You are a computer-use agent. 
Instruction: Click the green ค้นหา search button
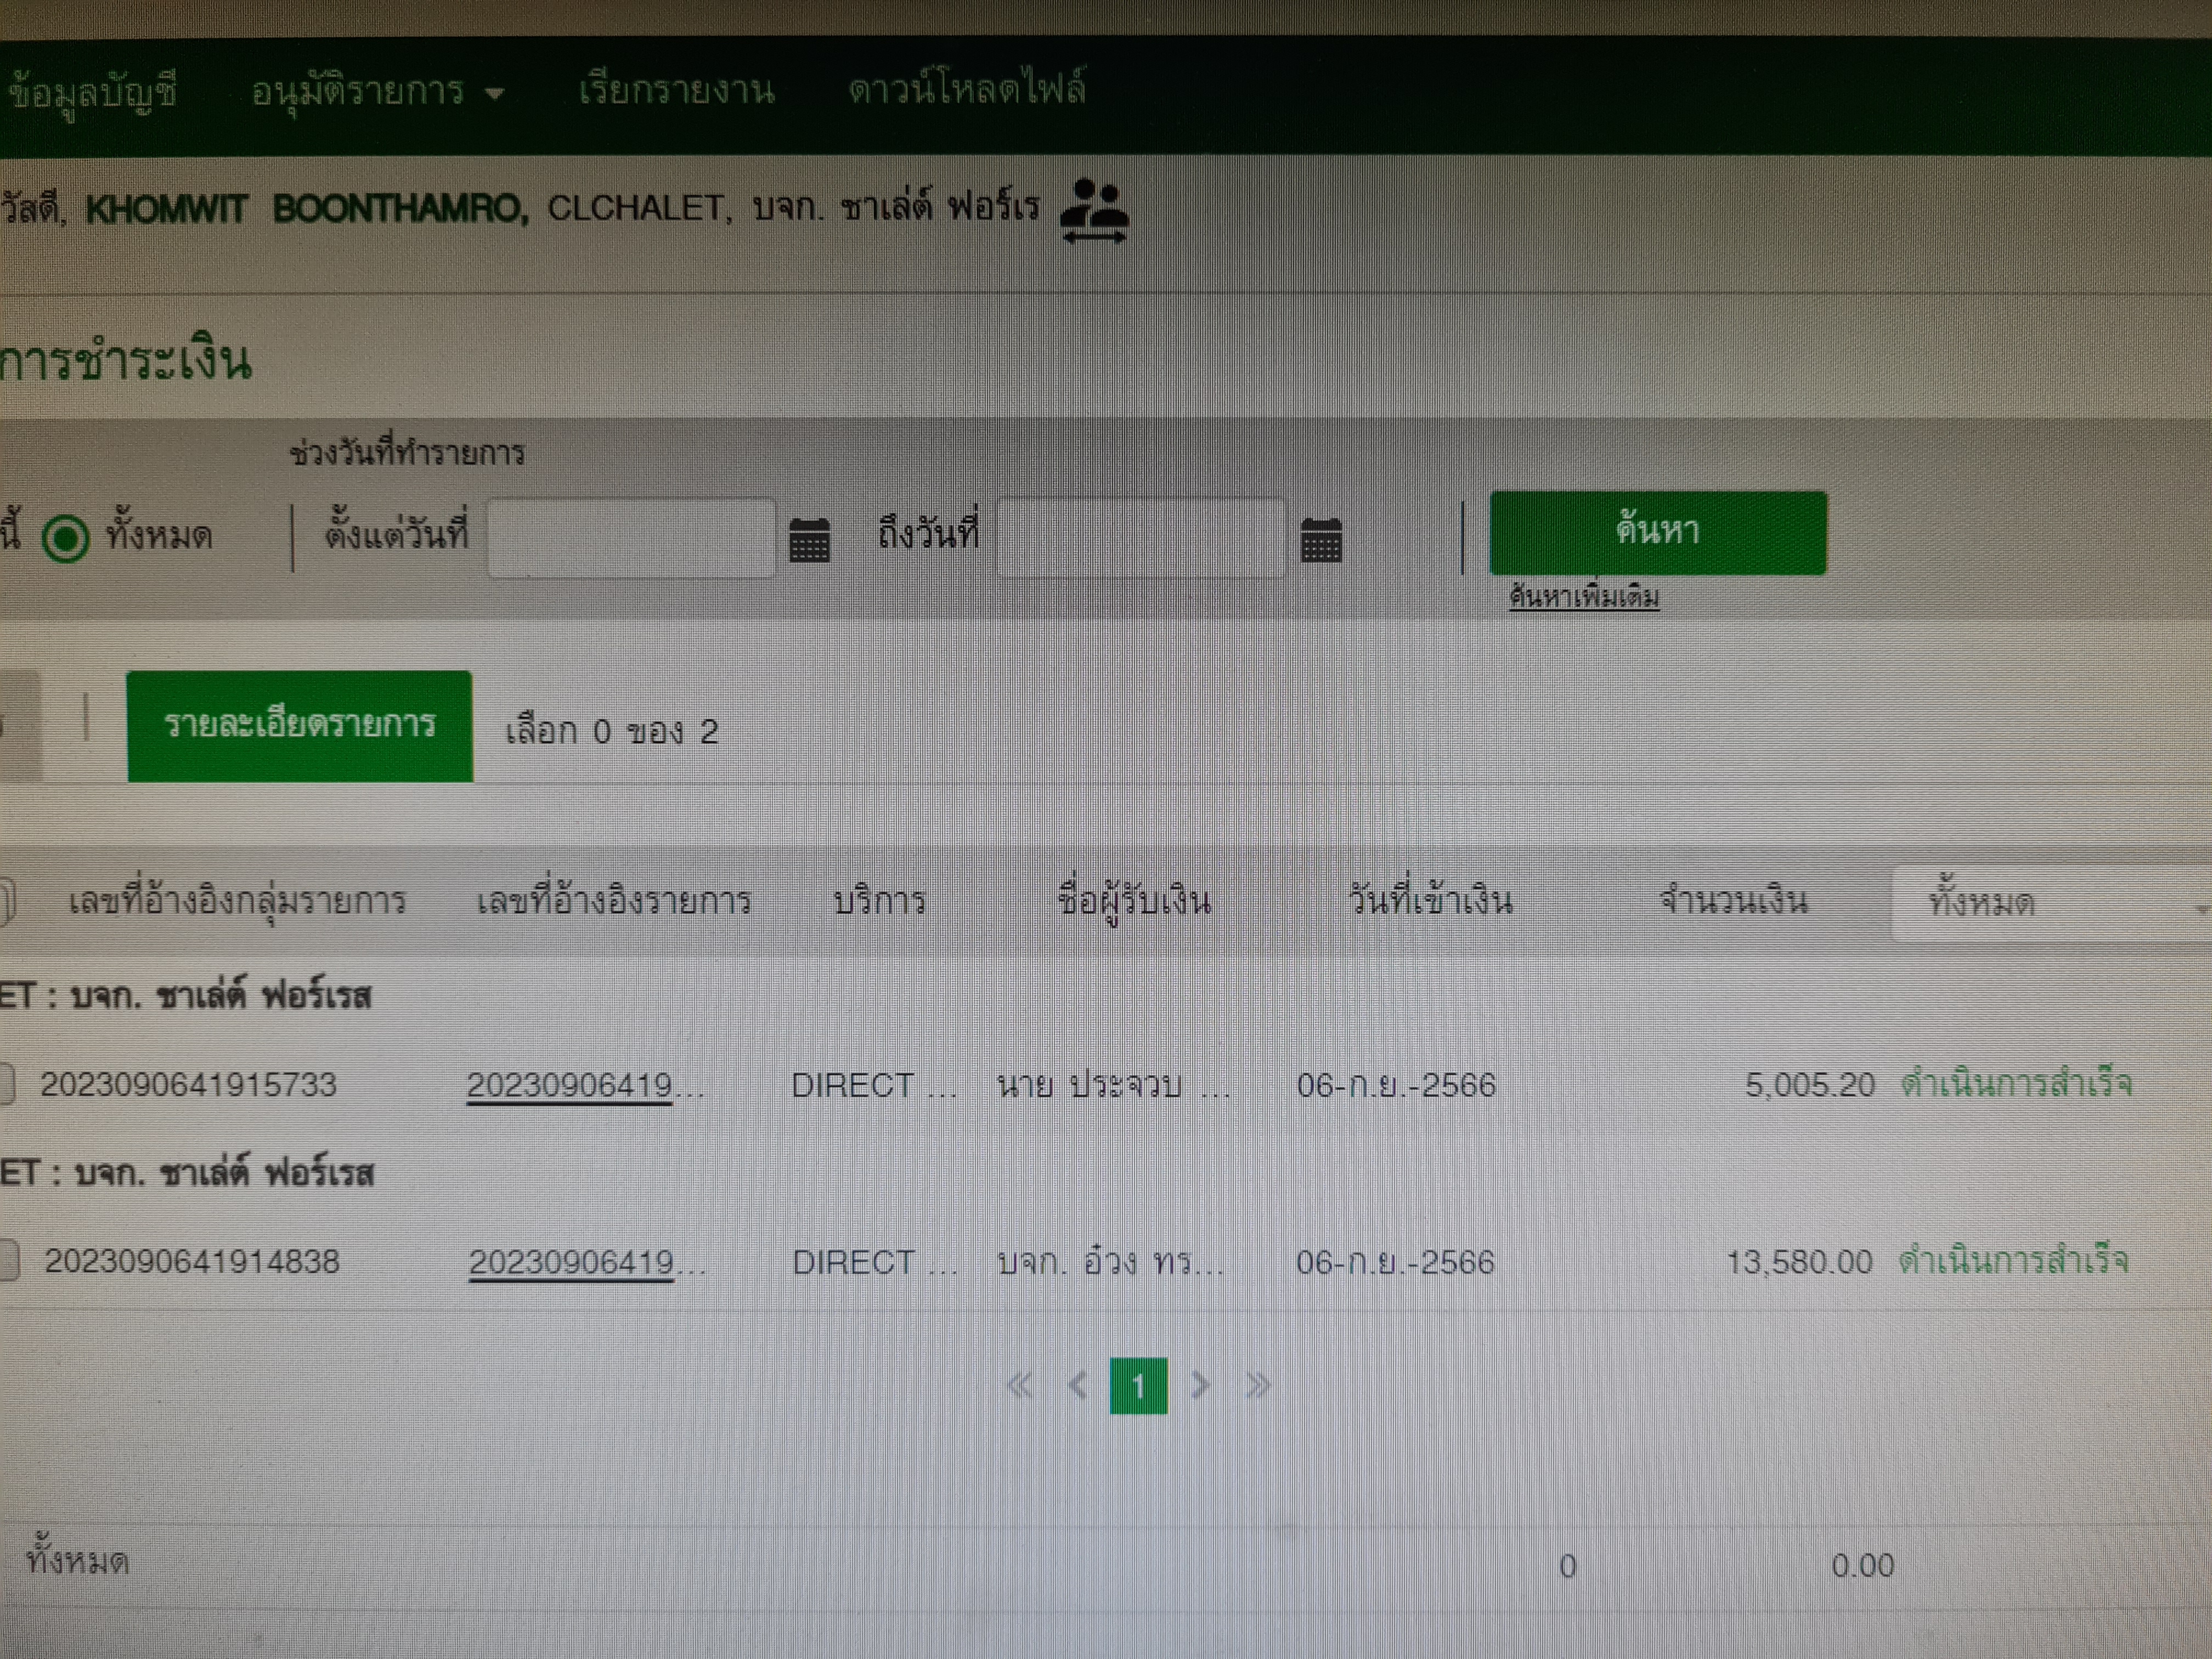tap(1657, 532)
